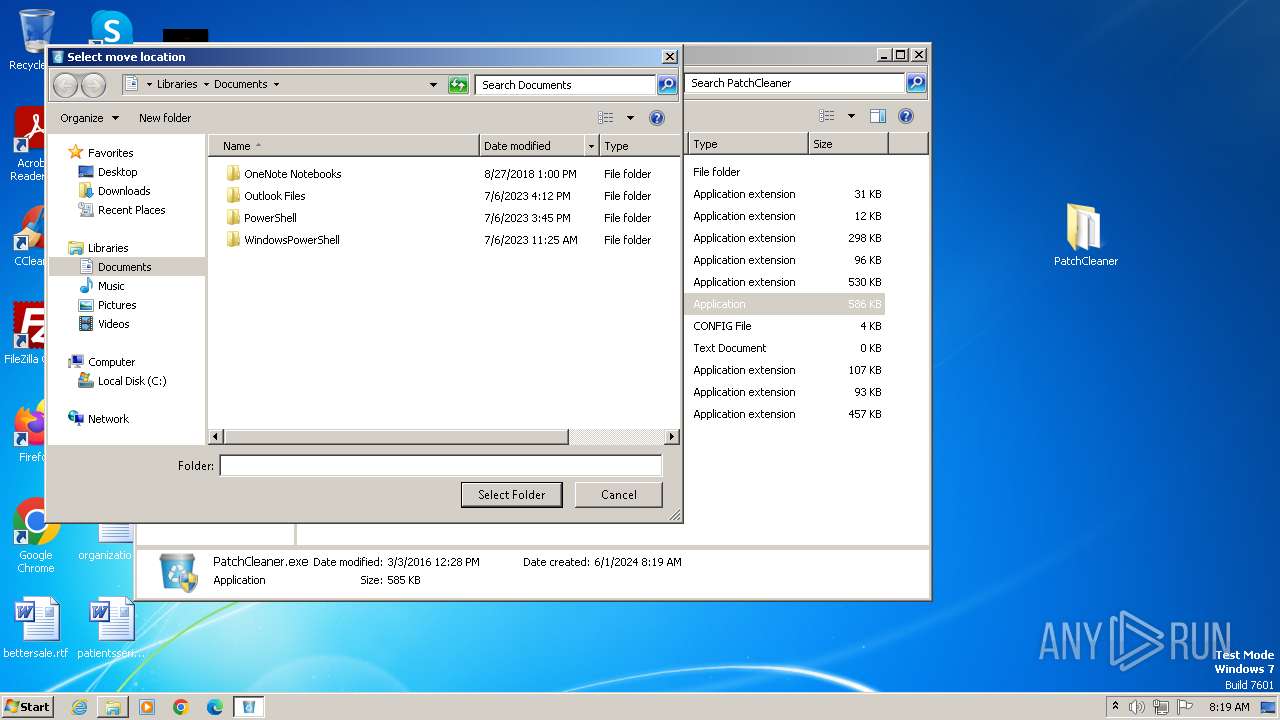Click the taskbar clock showing 8:19 AM

(x=1229, y=707)
